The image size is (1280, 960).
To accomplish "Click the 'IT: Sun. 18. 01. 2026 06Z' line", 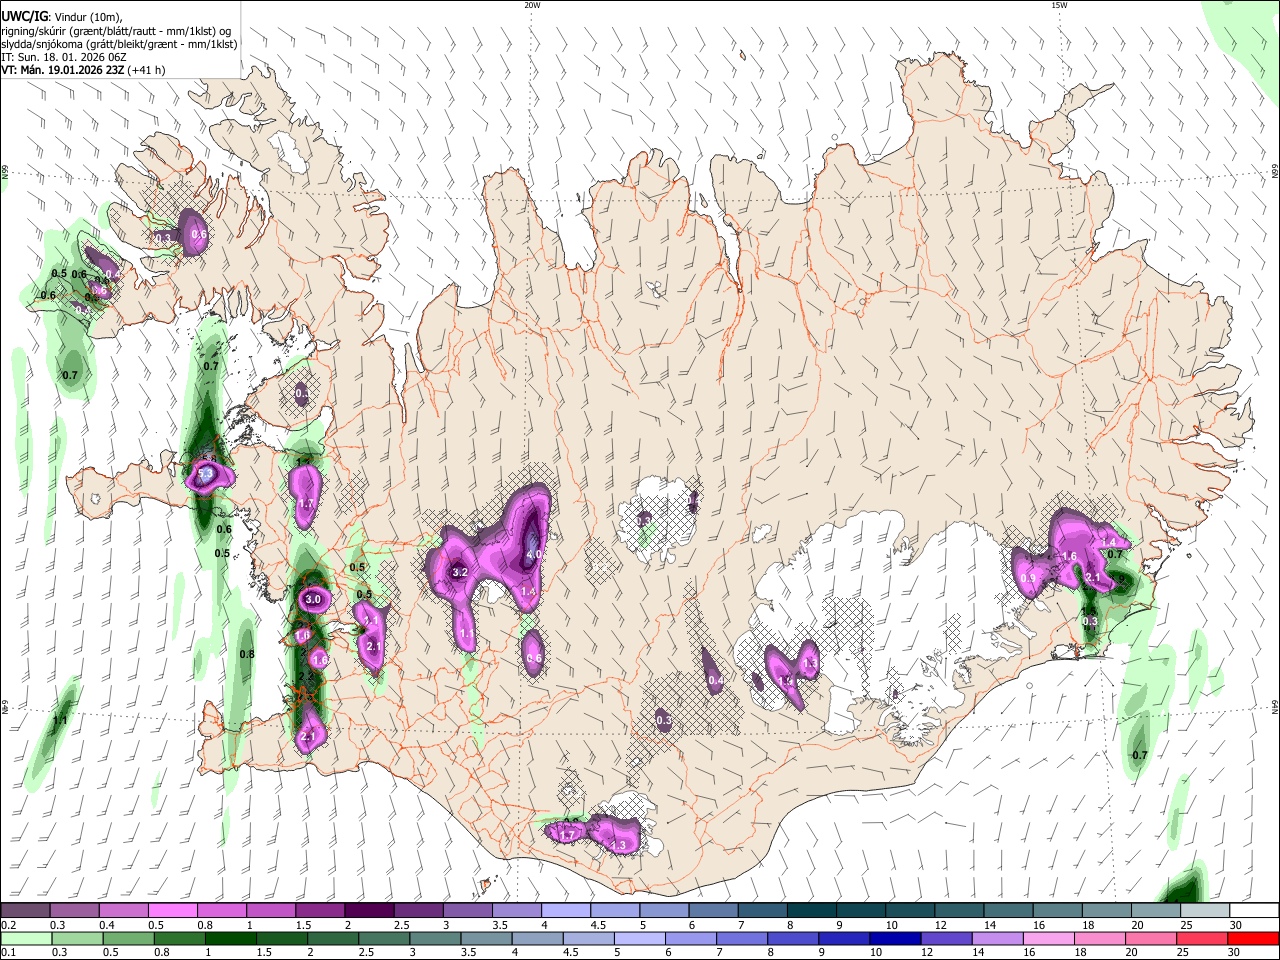I will click(64, 57).
